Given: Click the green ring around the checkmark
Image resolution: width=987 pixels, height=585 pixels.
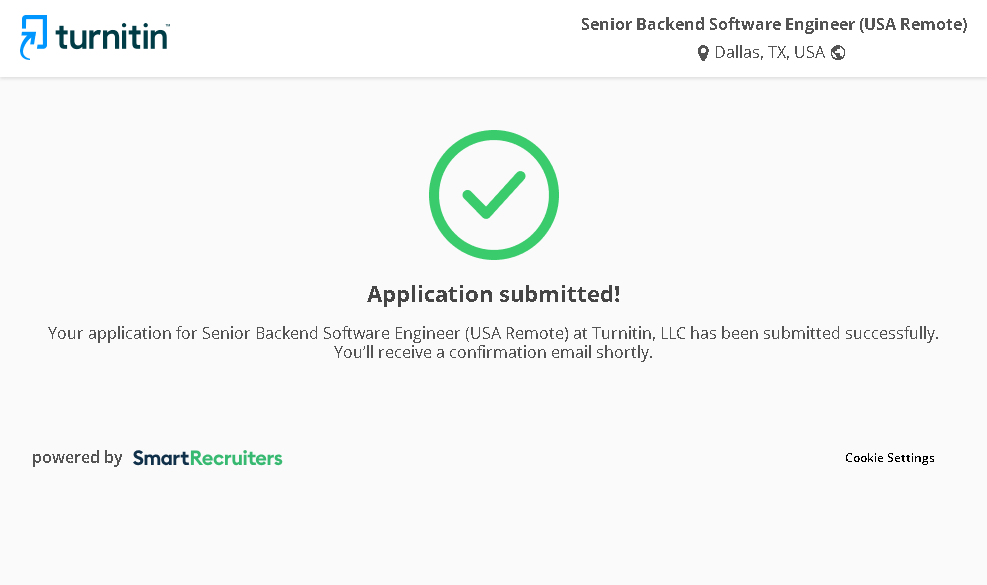Looking at the screenshot, I should pyautogui.click(x=436, y=195).
